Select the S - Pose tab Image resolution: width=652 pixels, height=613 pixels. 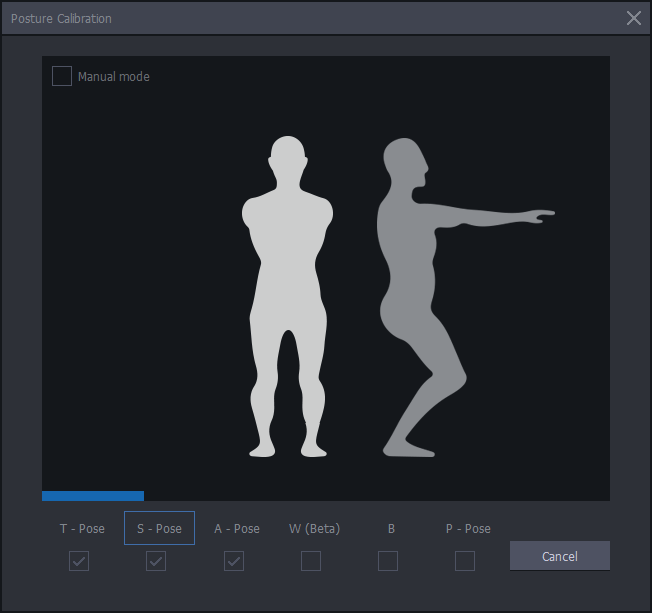pyautogui.click(x=159, y=528)
